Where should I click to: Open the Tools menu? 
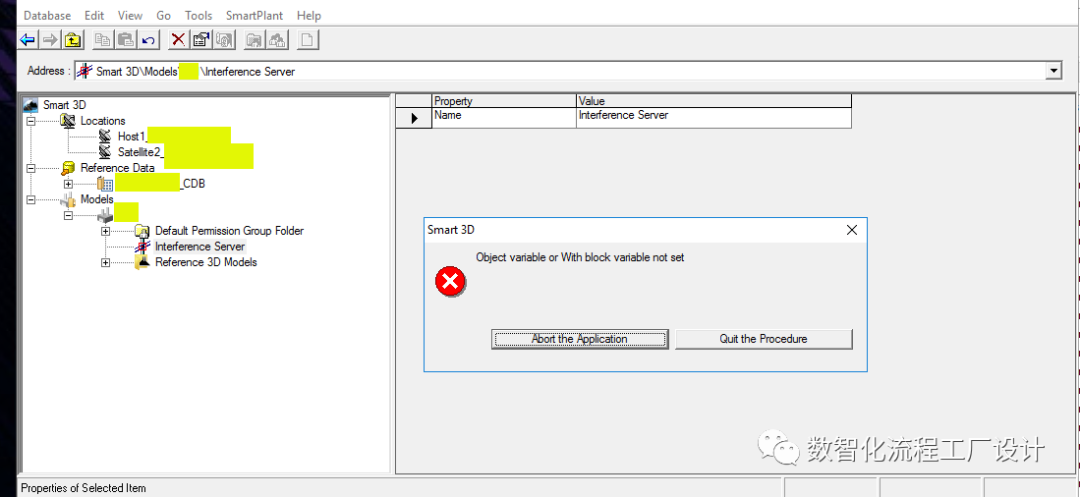(198, 15)
